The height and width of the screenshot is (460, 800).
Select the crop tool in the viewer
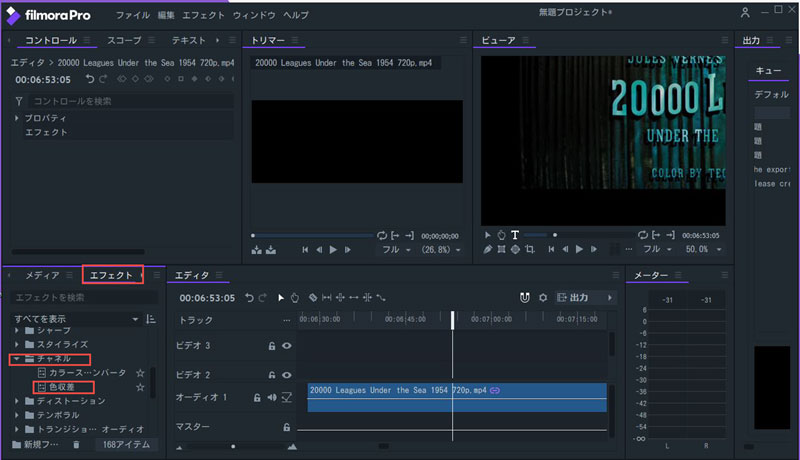tap(530, 249)
